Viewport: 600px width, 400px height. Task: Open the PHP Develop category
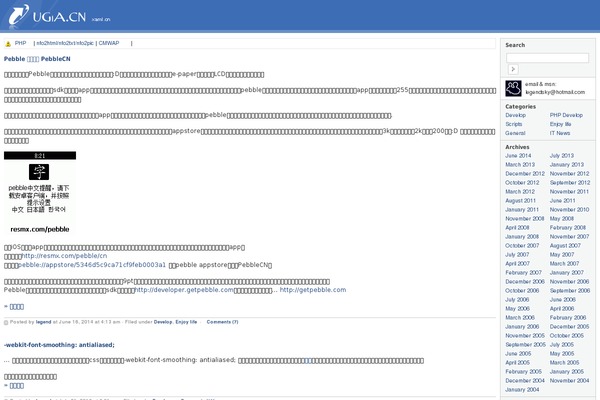tap(566, 115)
